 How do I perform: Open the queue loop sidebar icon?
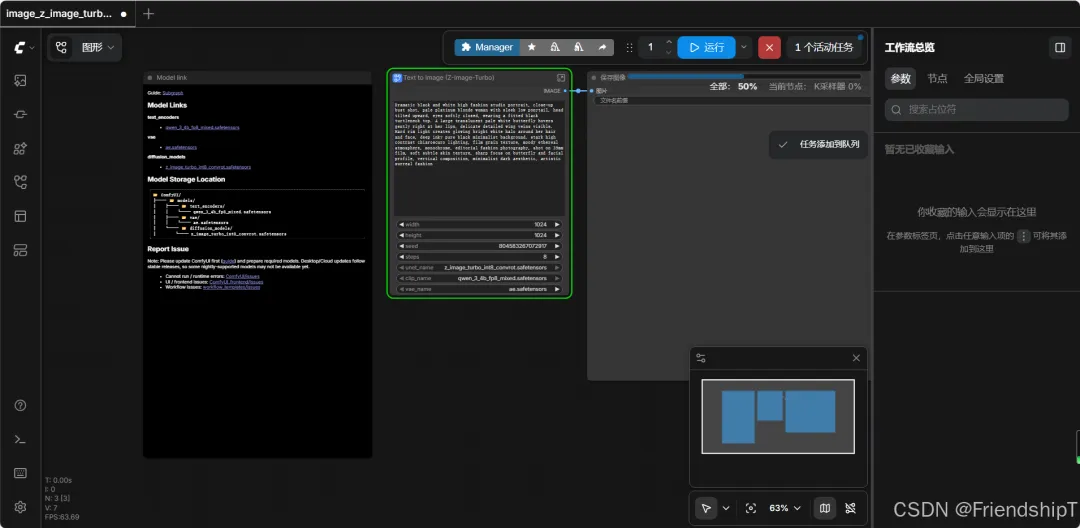20,114
